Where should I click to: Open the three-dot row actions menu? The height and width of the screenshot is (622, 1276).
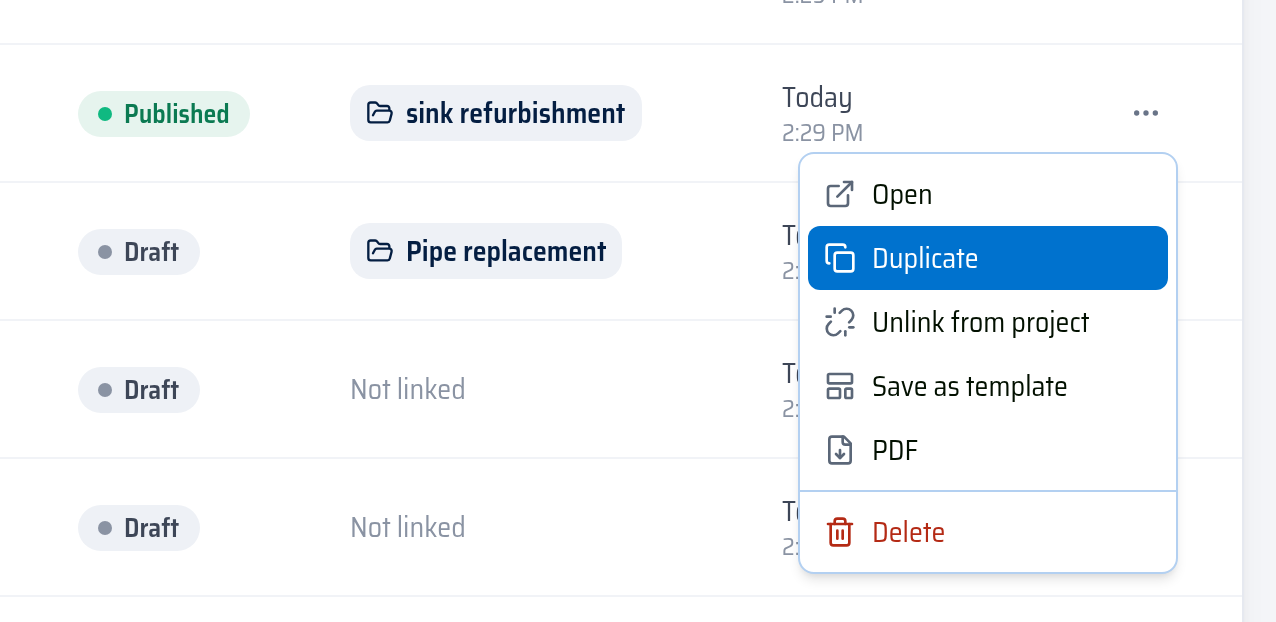coord(1146,113)
